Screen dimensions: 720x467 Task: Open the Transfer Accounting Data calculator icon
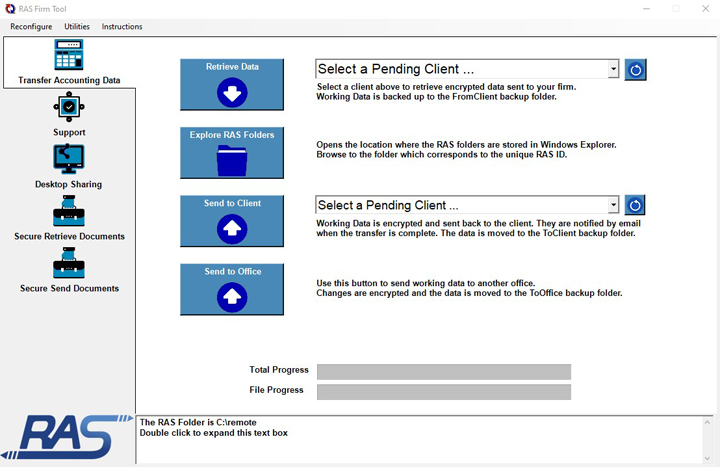click(x=69, y=55)
